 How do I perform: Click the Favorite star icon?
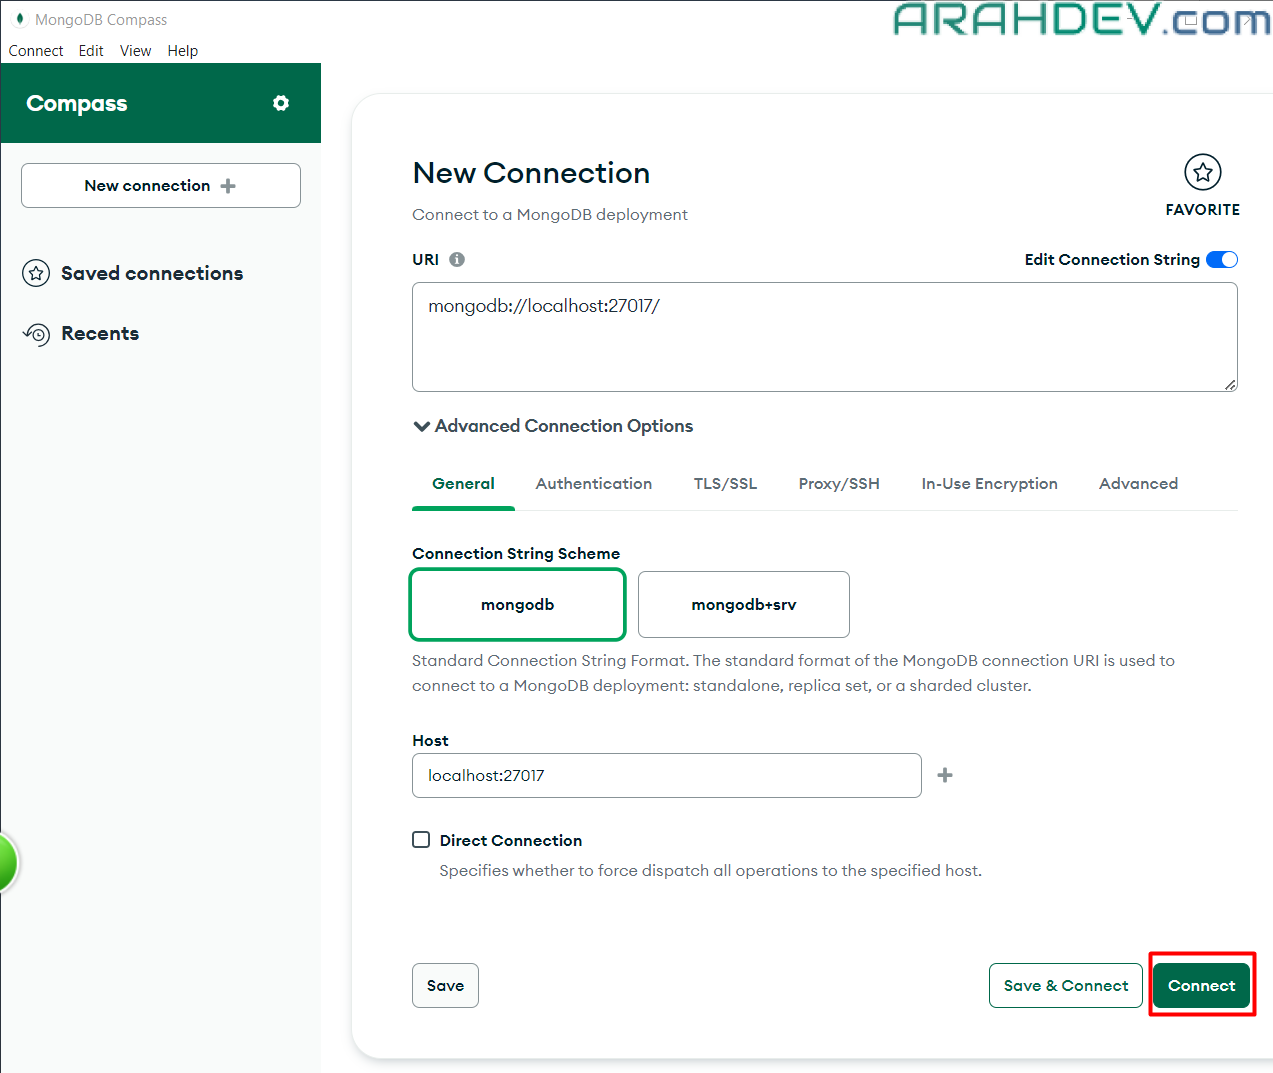click(x=1202, y=173)
